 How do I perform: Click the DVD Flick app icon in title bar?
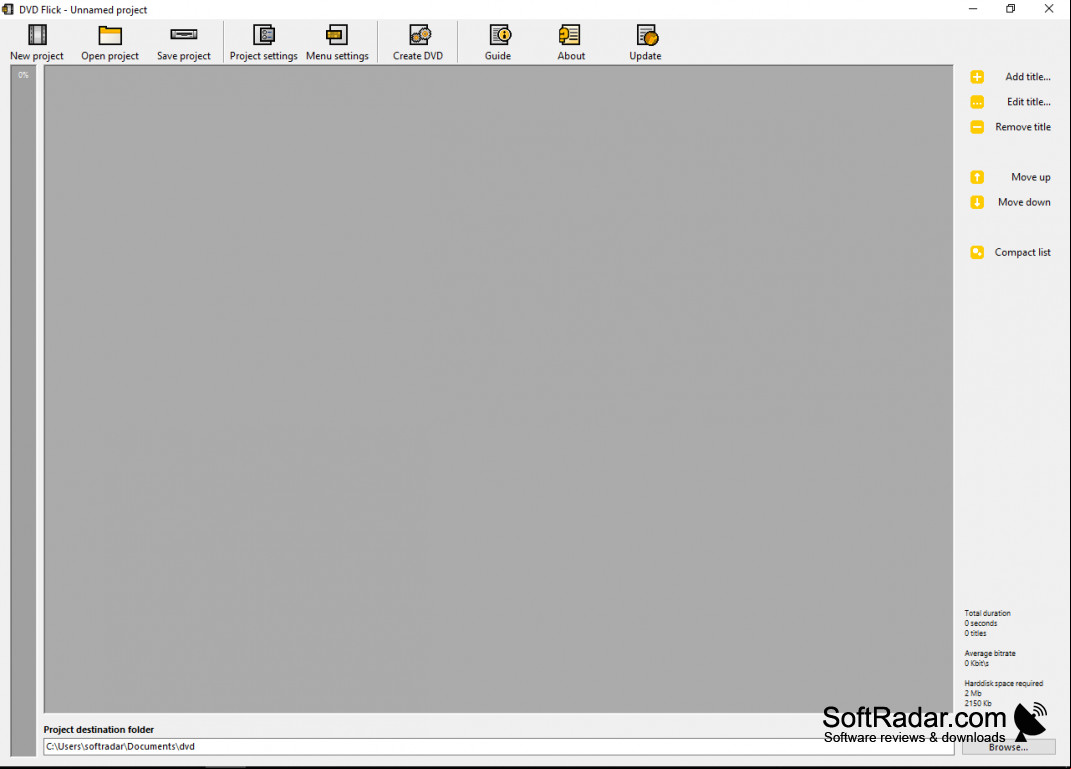coord(8,10)
